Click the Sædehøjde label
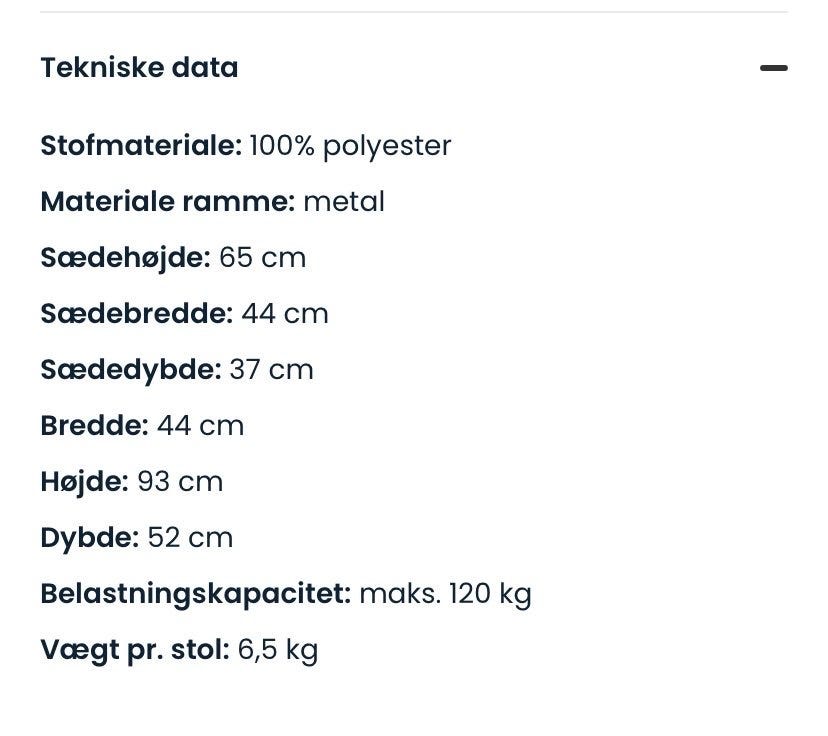The image size is (828, 736). click(x=125, y=258)
